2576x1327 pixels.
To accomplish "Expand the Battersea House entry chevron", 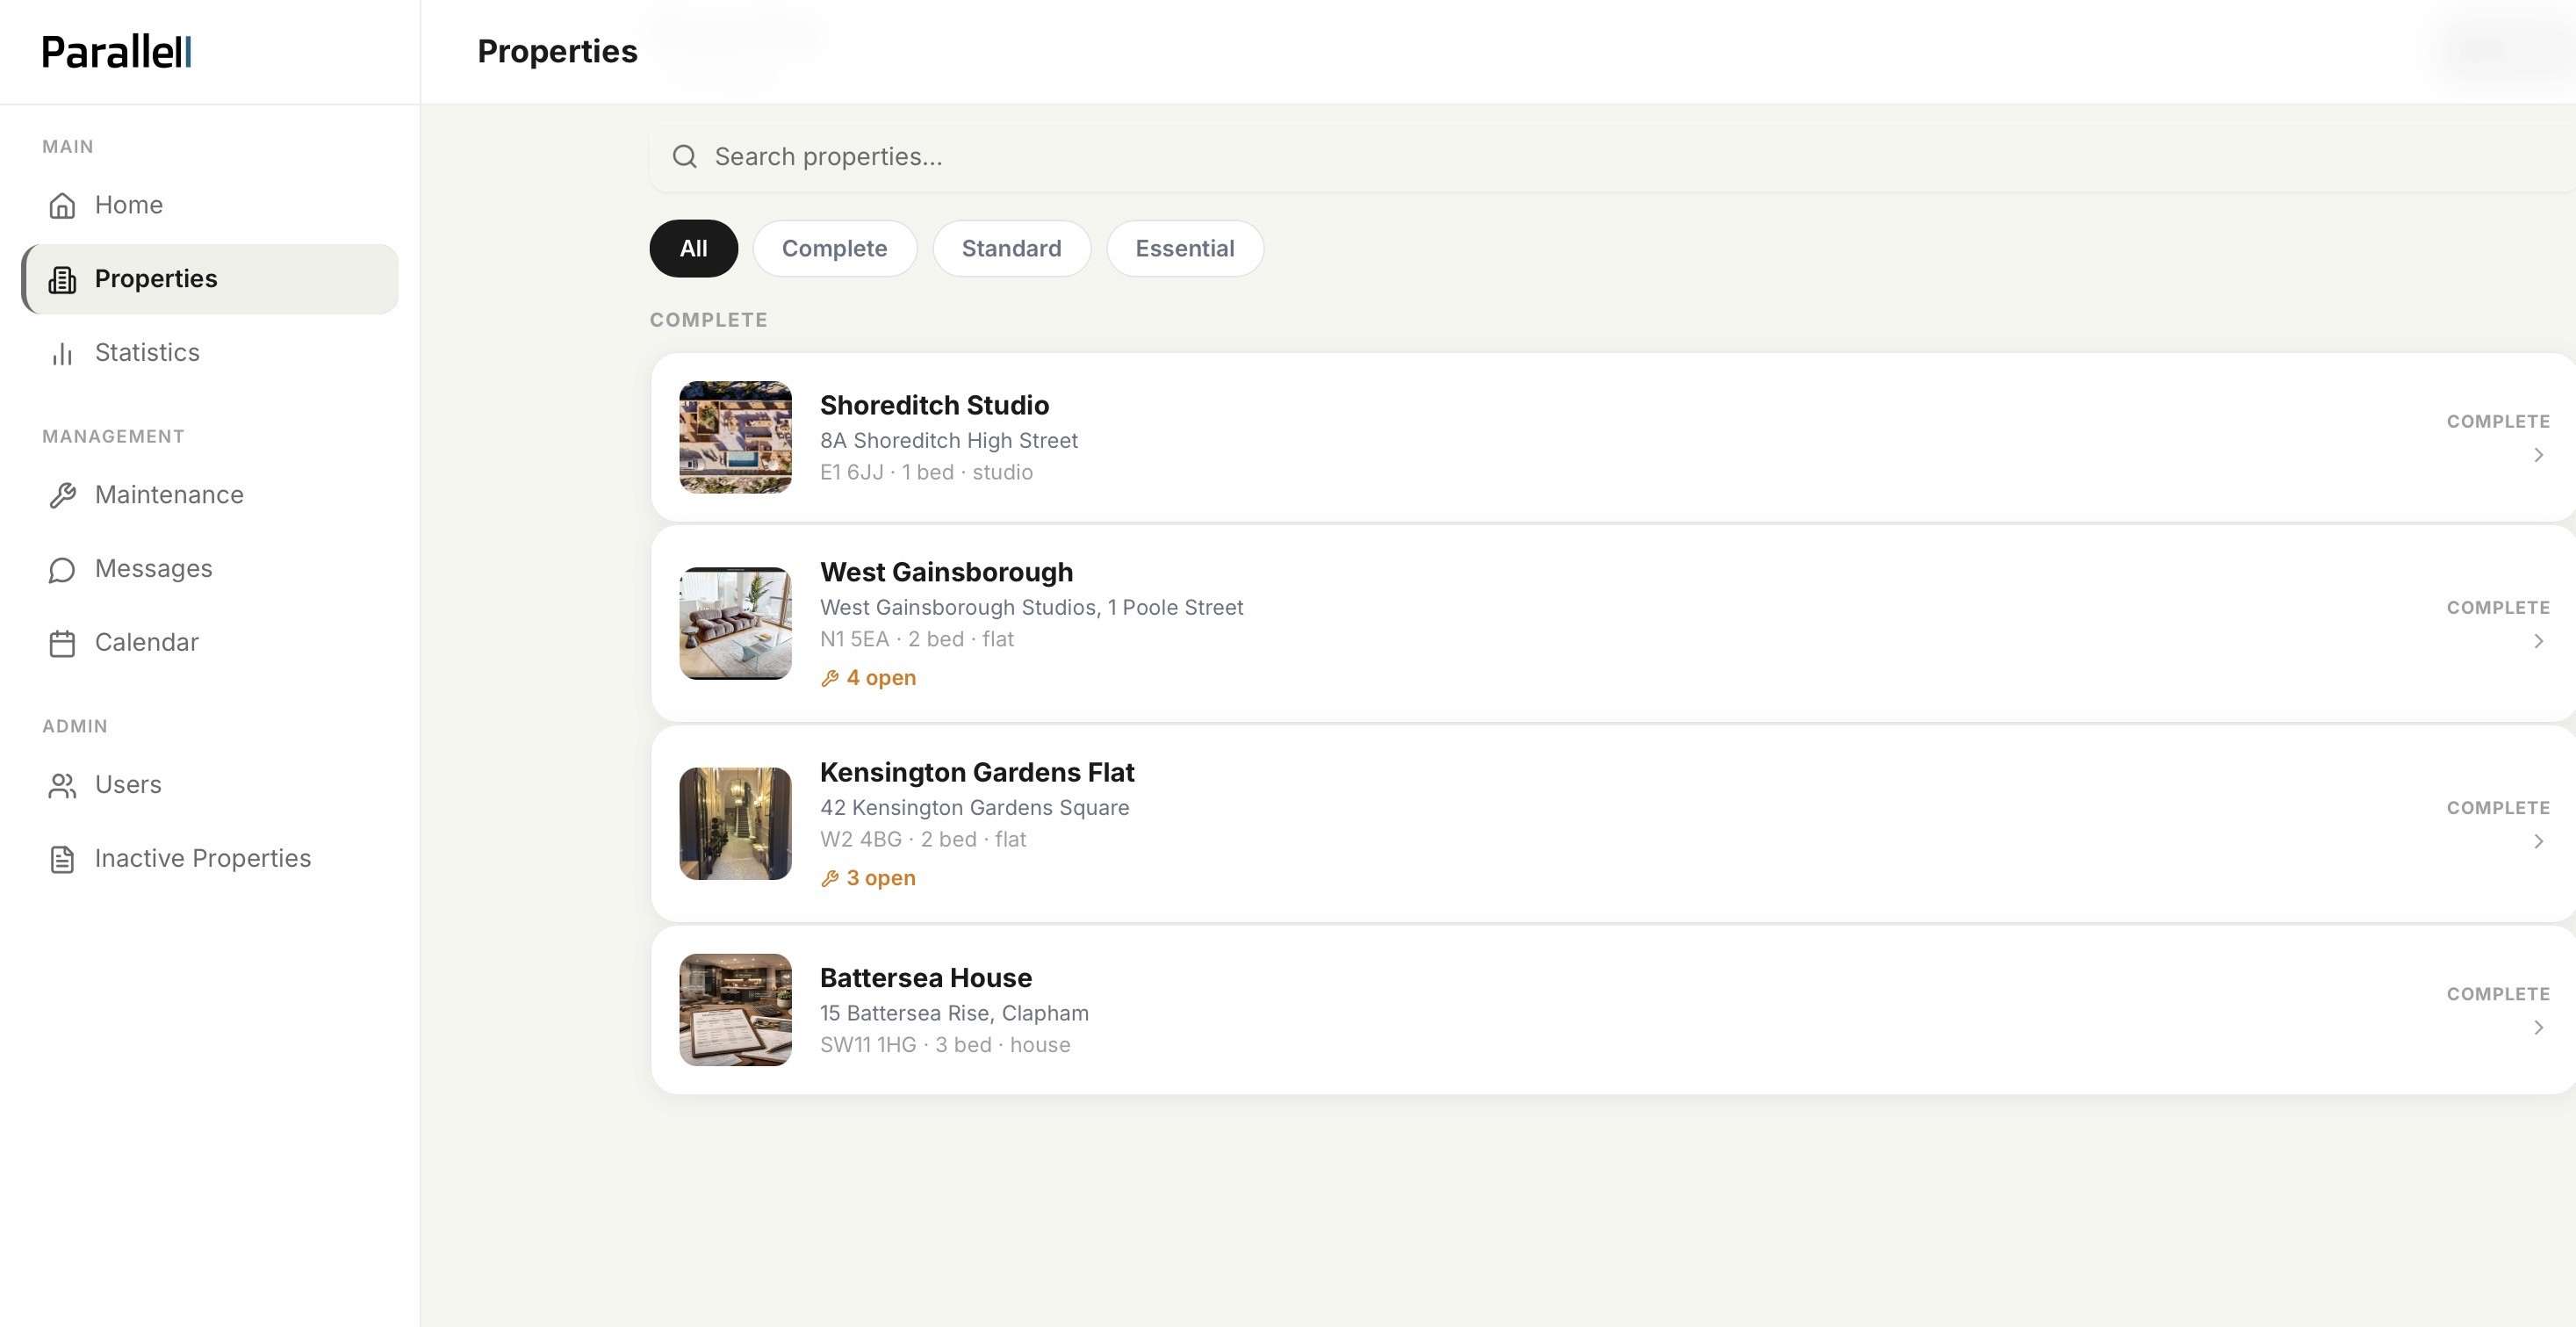I will coord(2538,1027).
